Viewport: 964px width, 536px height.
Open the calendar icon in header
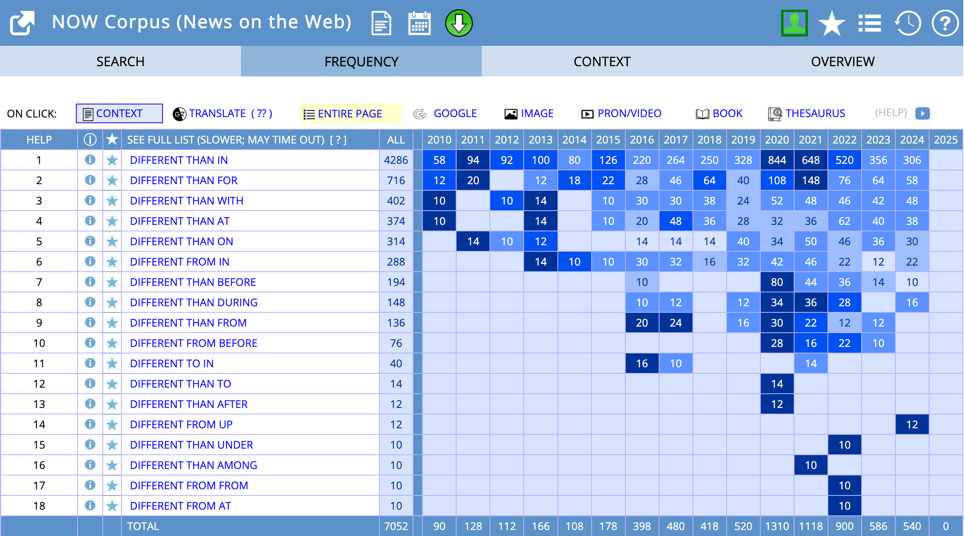[419, 23]
